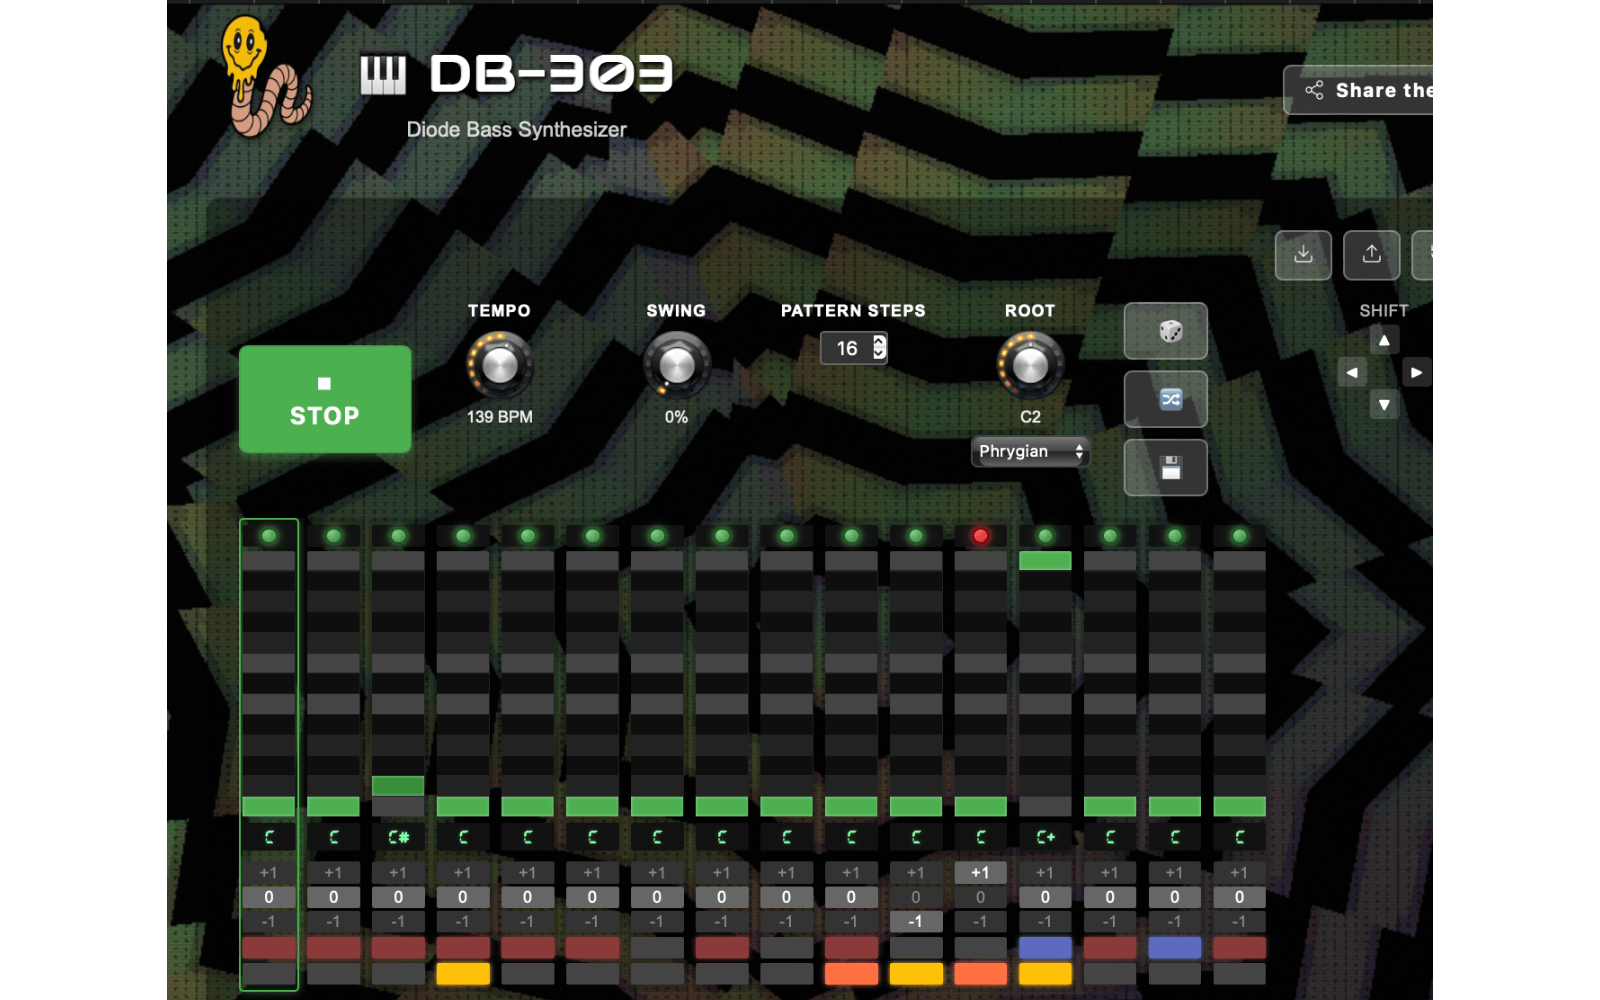The width and height of the screenshot is (1600, 1000).
Task: Open the Phrygian scale dropdown
Action: click(1029, 452)
